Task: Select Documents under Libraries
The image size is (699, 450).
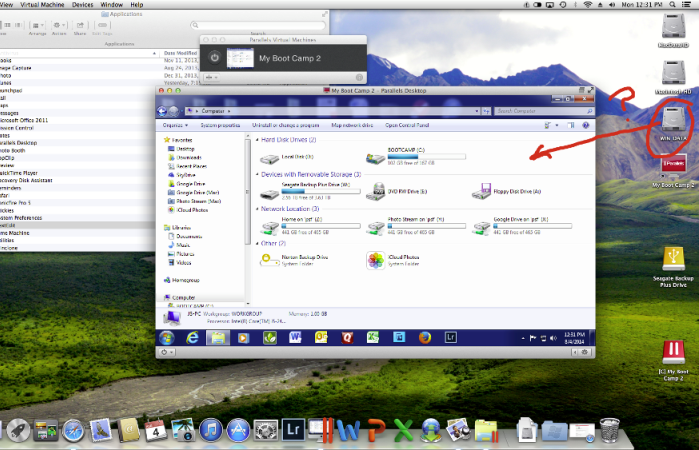Action: pyautogui.click(x=185, y=236)
